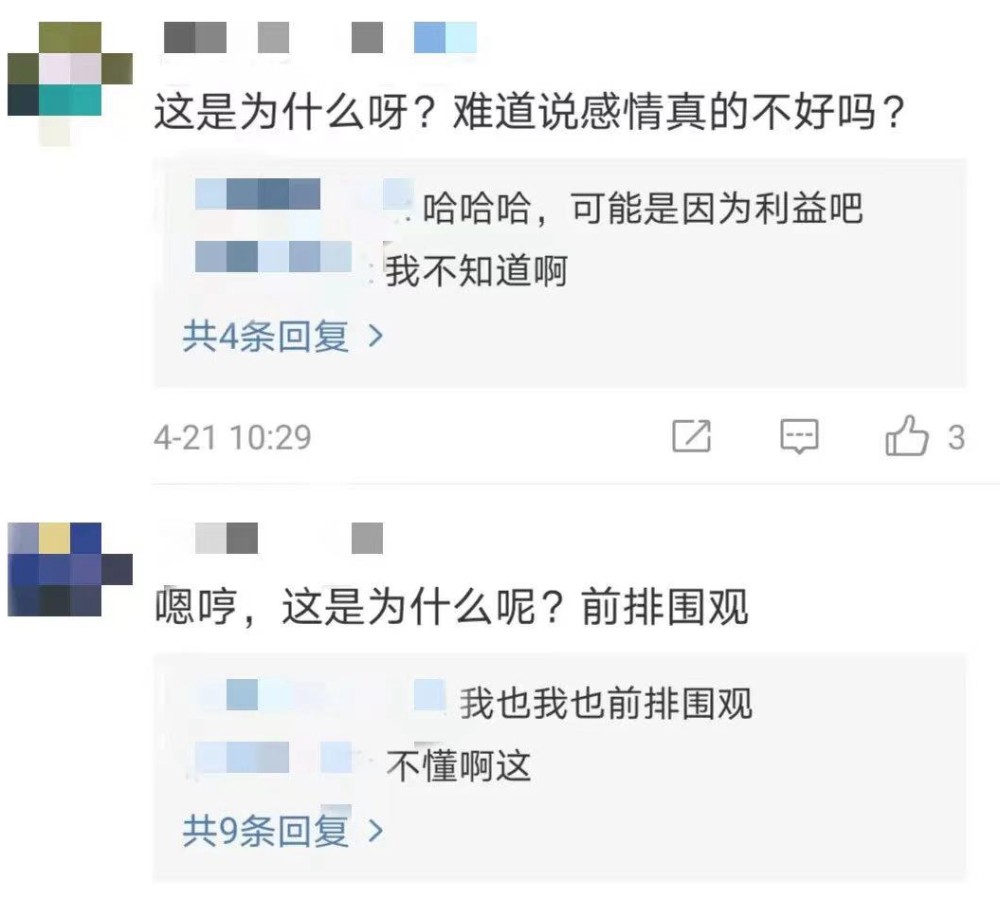Screen dimensions: 1000x900
Task: Open username of reply 不懂啊这 author
Action: (x=274, y=757)
